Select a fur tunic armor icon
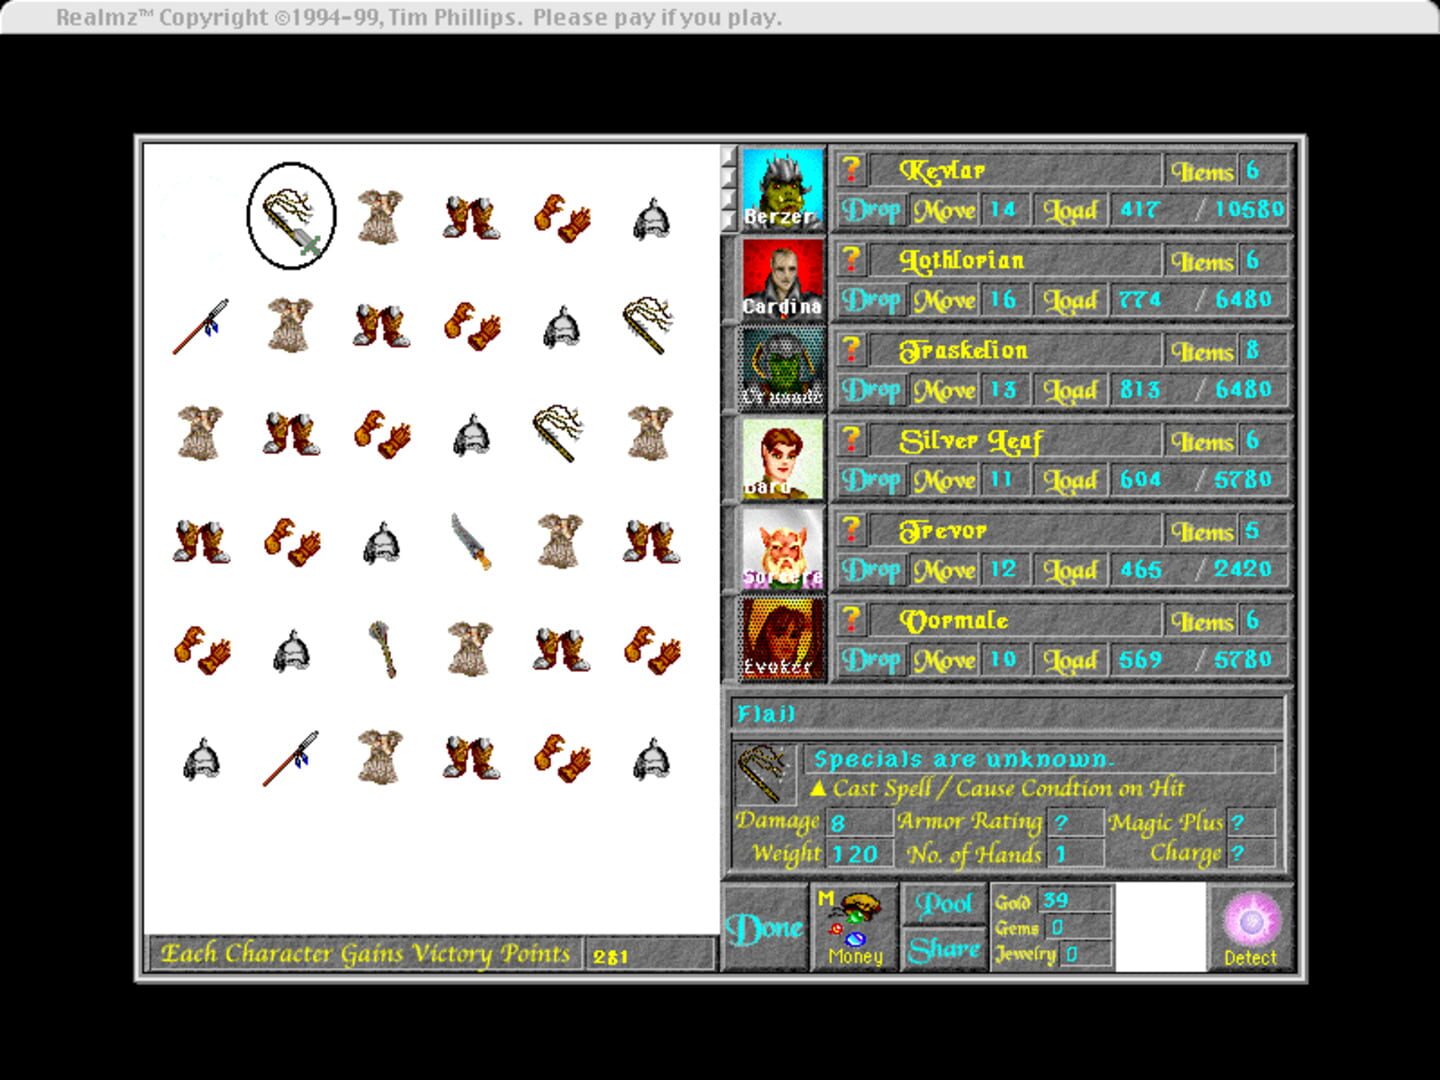The height and width of the screenshot is (1080, 1440). [379, 217]
